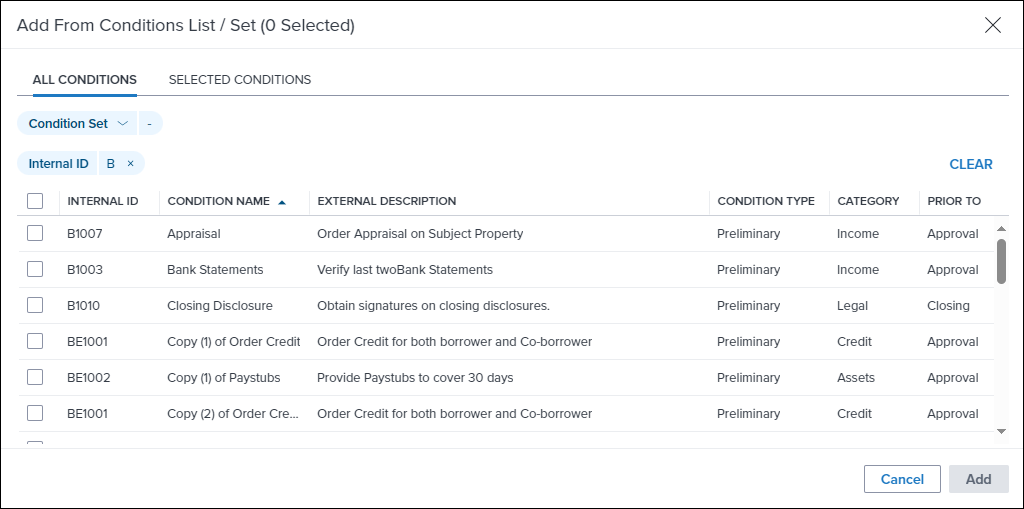Click the Add button
This screenshot has height=509, width=1024.
pyautogui.click(x=978, y=479)
